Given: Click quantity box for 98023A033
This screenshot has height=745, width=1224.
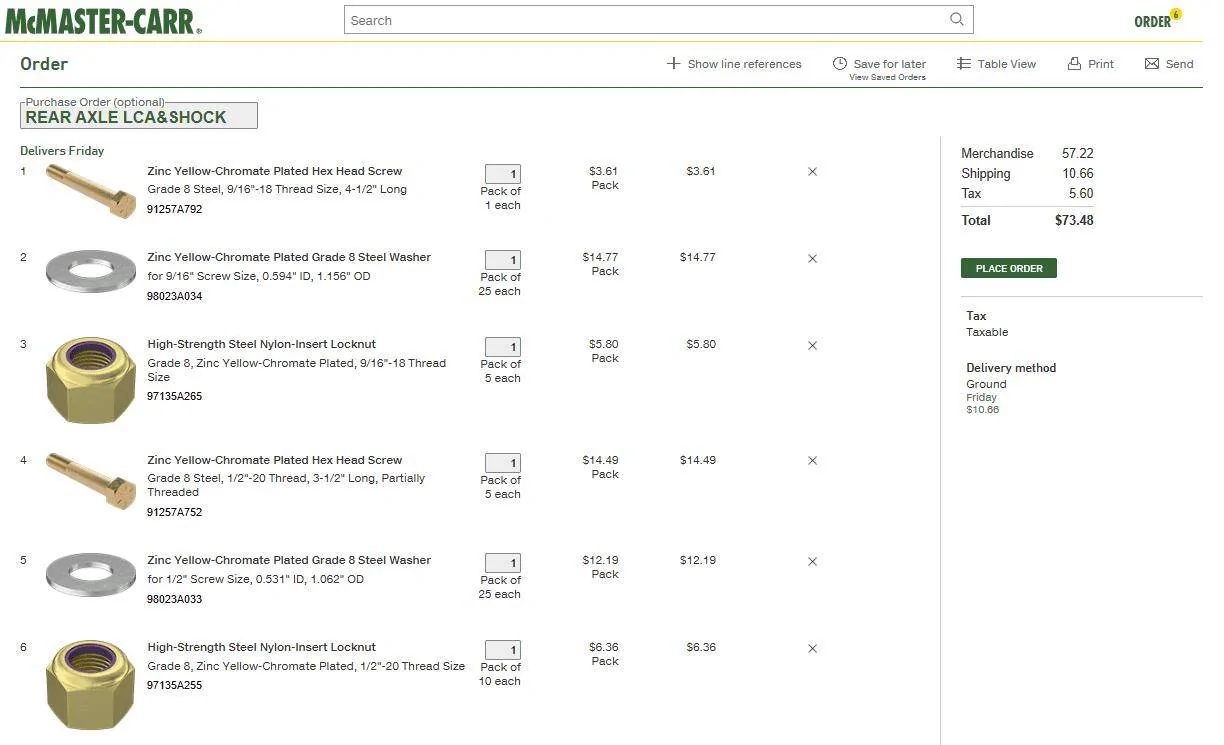Looking at the screenshot, I should click(x=502, y=563).
